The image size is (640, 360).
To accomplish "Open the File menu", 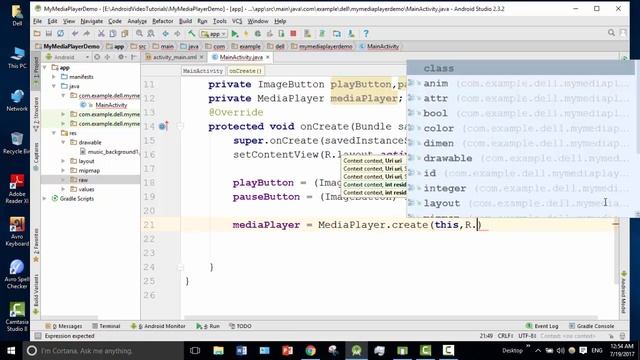I will (x=38, y=21).
